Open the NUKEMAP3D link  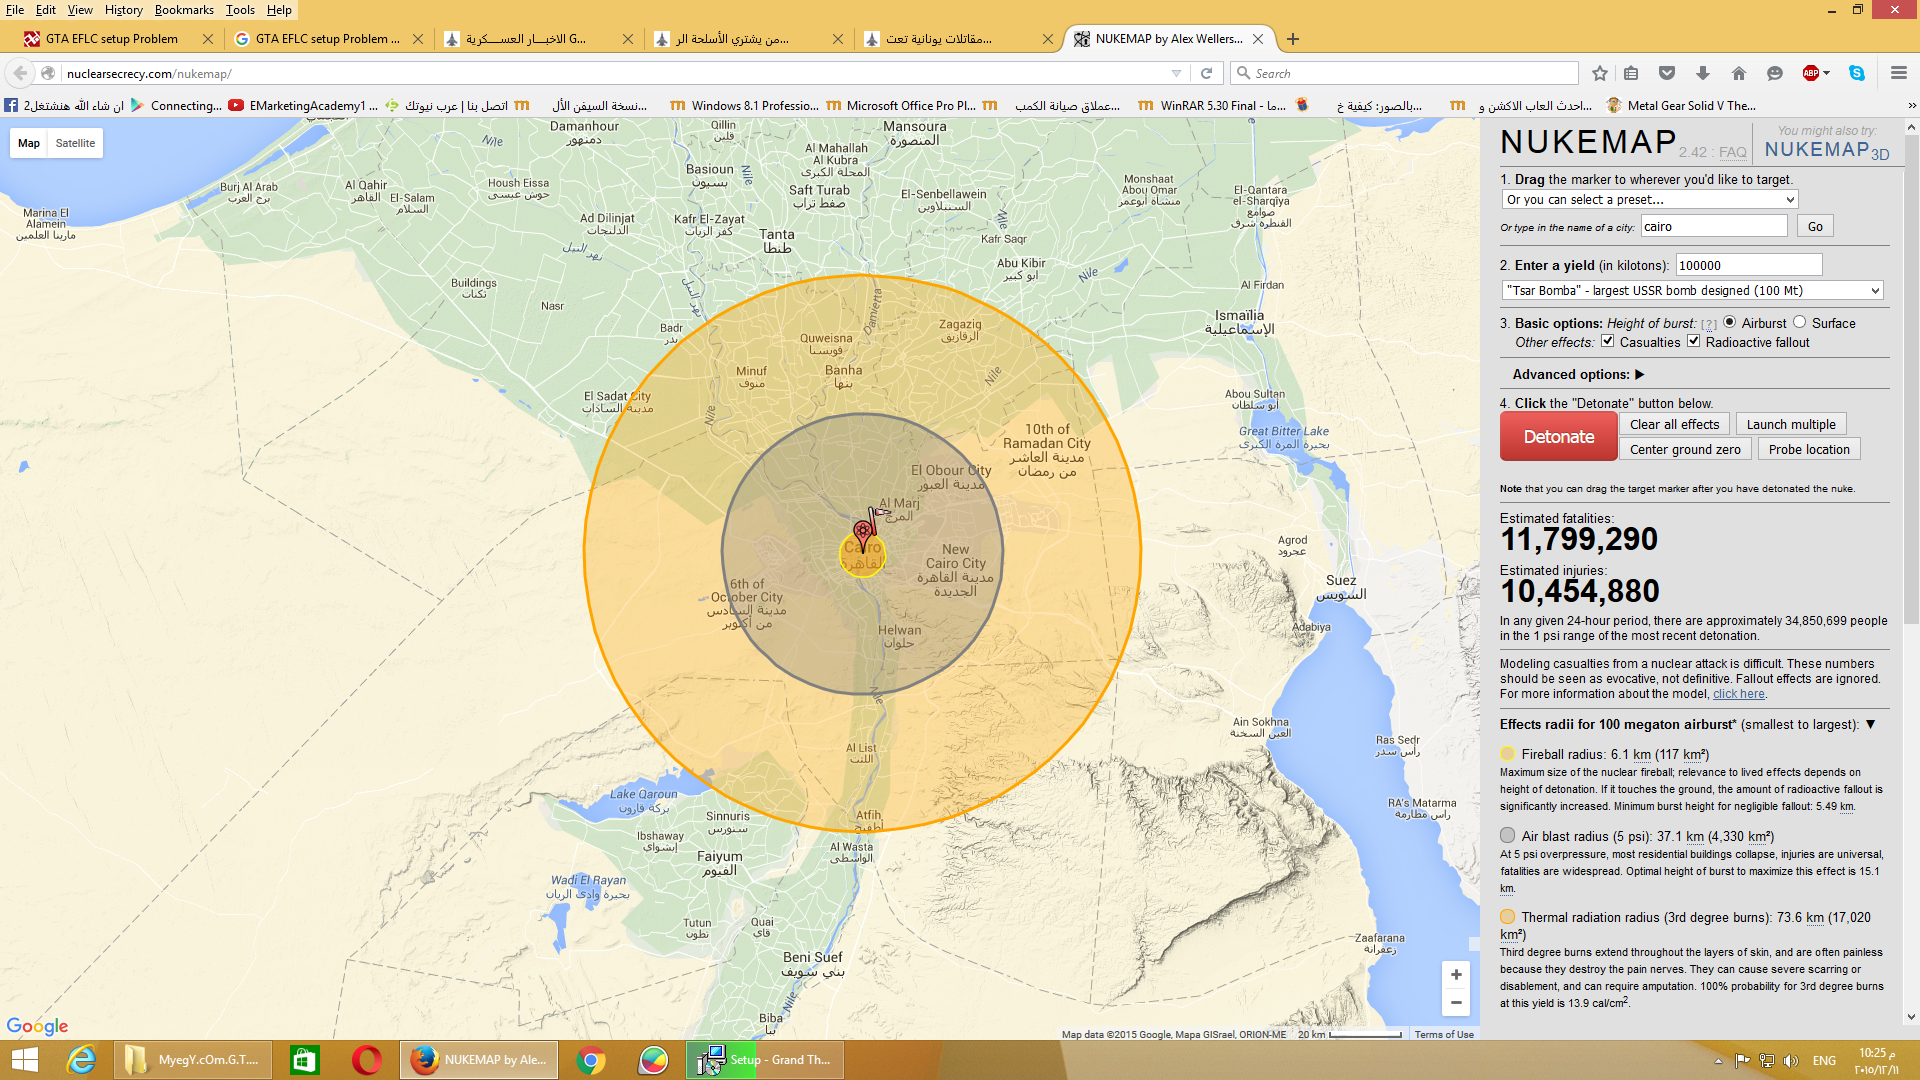(x=1827, y=150)
